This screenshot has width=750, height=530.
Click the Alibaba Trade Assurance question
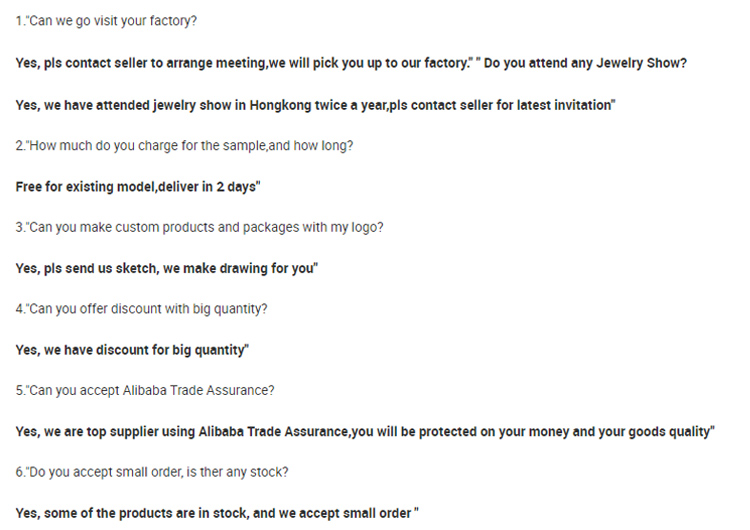pos(145,390)
